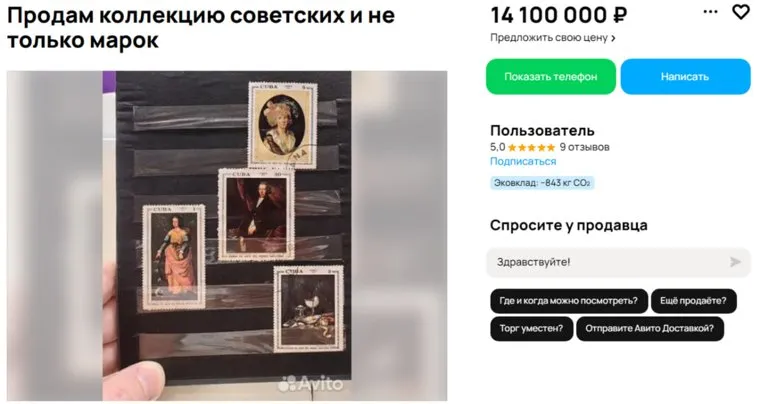
Task: Select quick question 'Торг уместен?'
Action: (531, 328)
